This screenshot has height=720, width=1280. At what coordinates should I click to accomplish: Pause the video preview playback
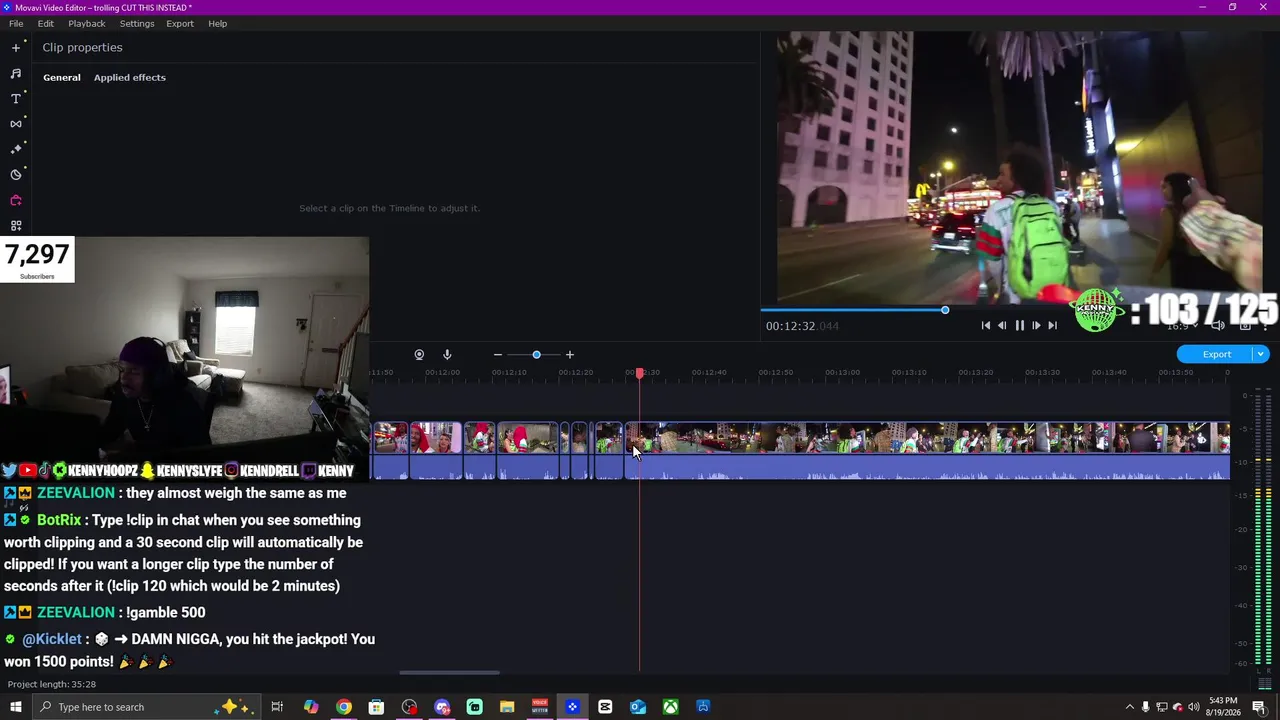coord(1019,325)
